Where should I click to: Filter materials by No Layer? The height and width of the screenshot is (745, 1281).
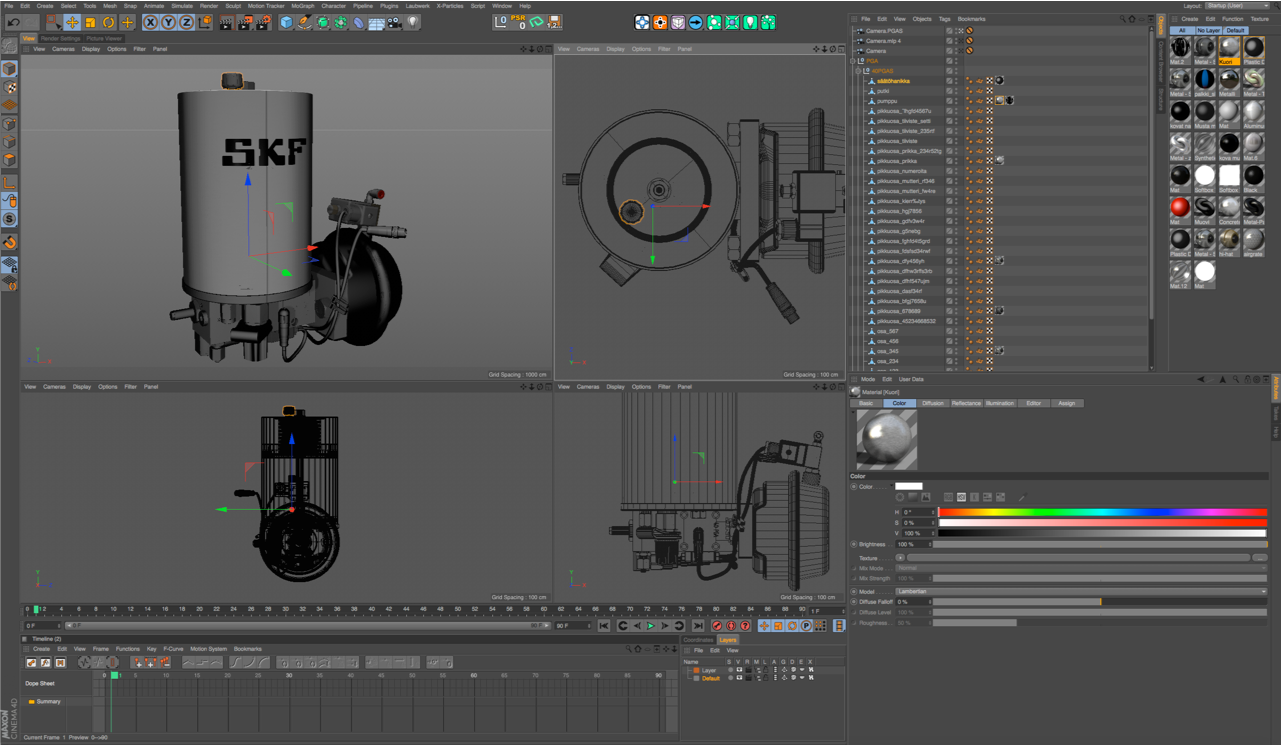point(1208,30)
